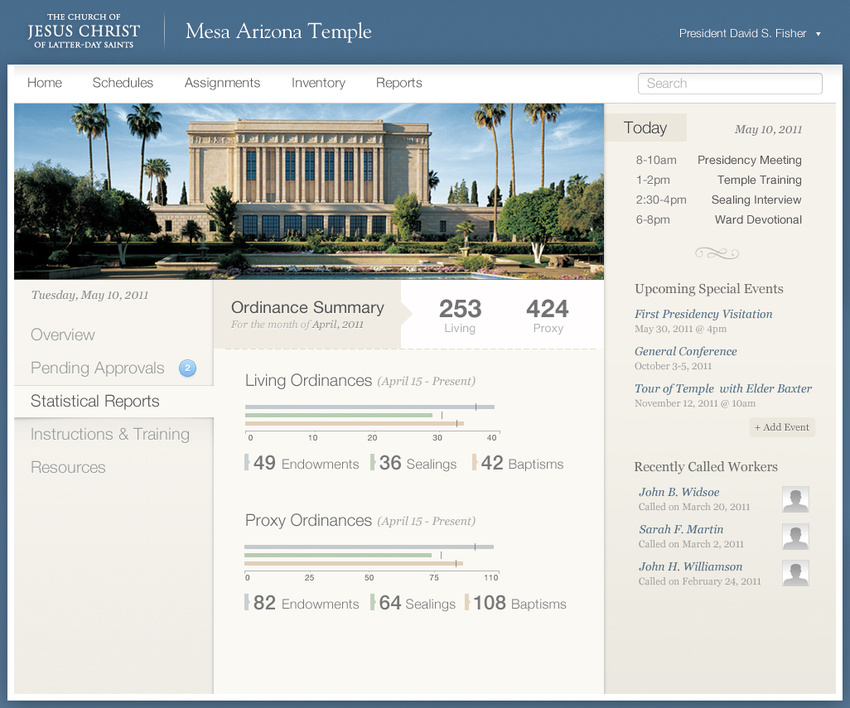Click John H. Williamson's avatar icon
The image size is (850, 708).
click(796, 574)
